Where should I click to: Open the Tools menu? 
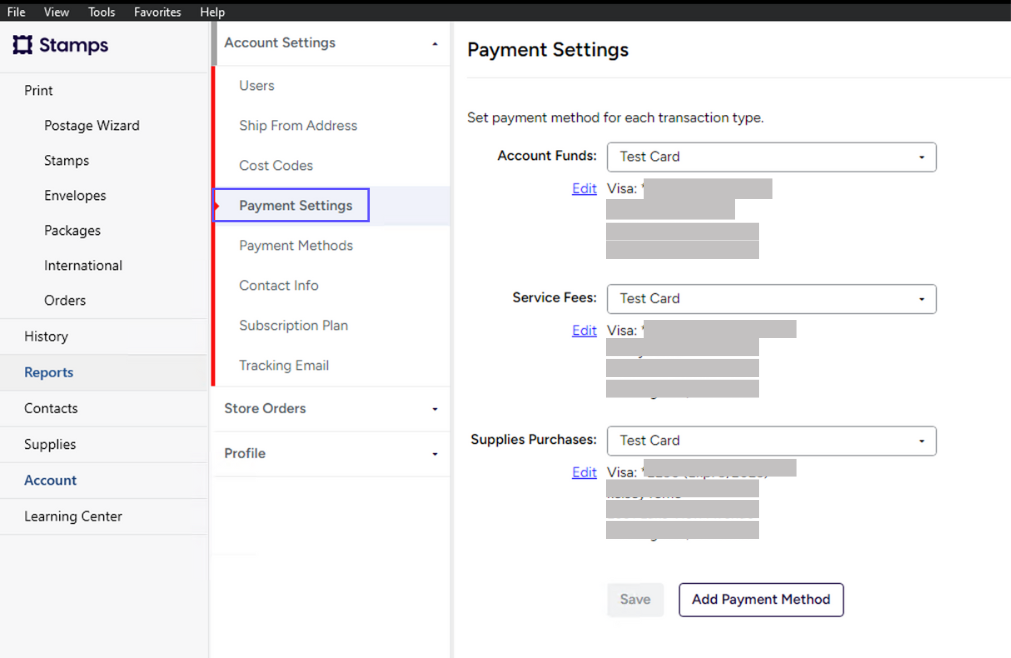coord(101,12)
